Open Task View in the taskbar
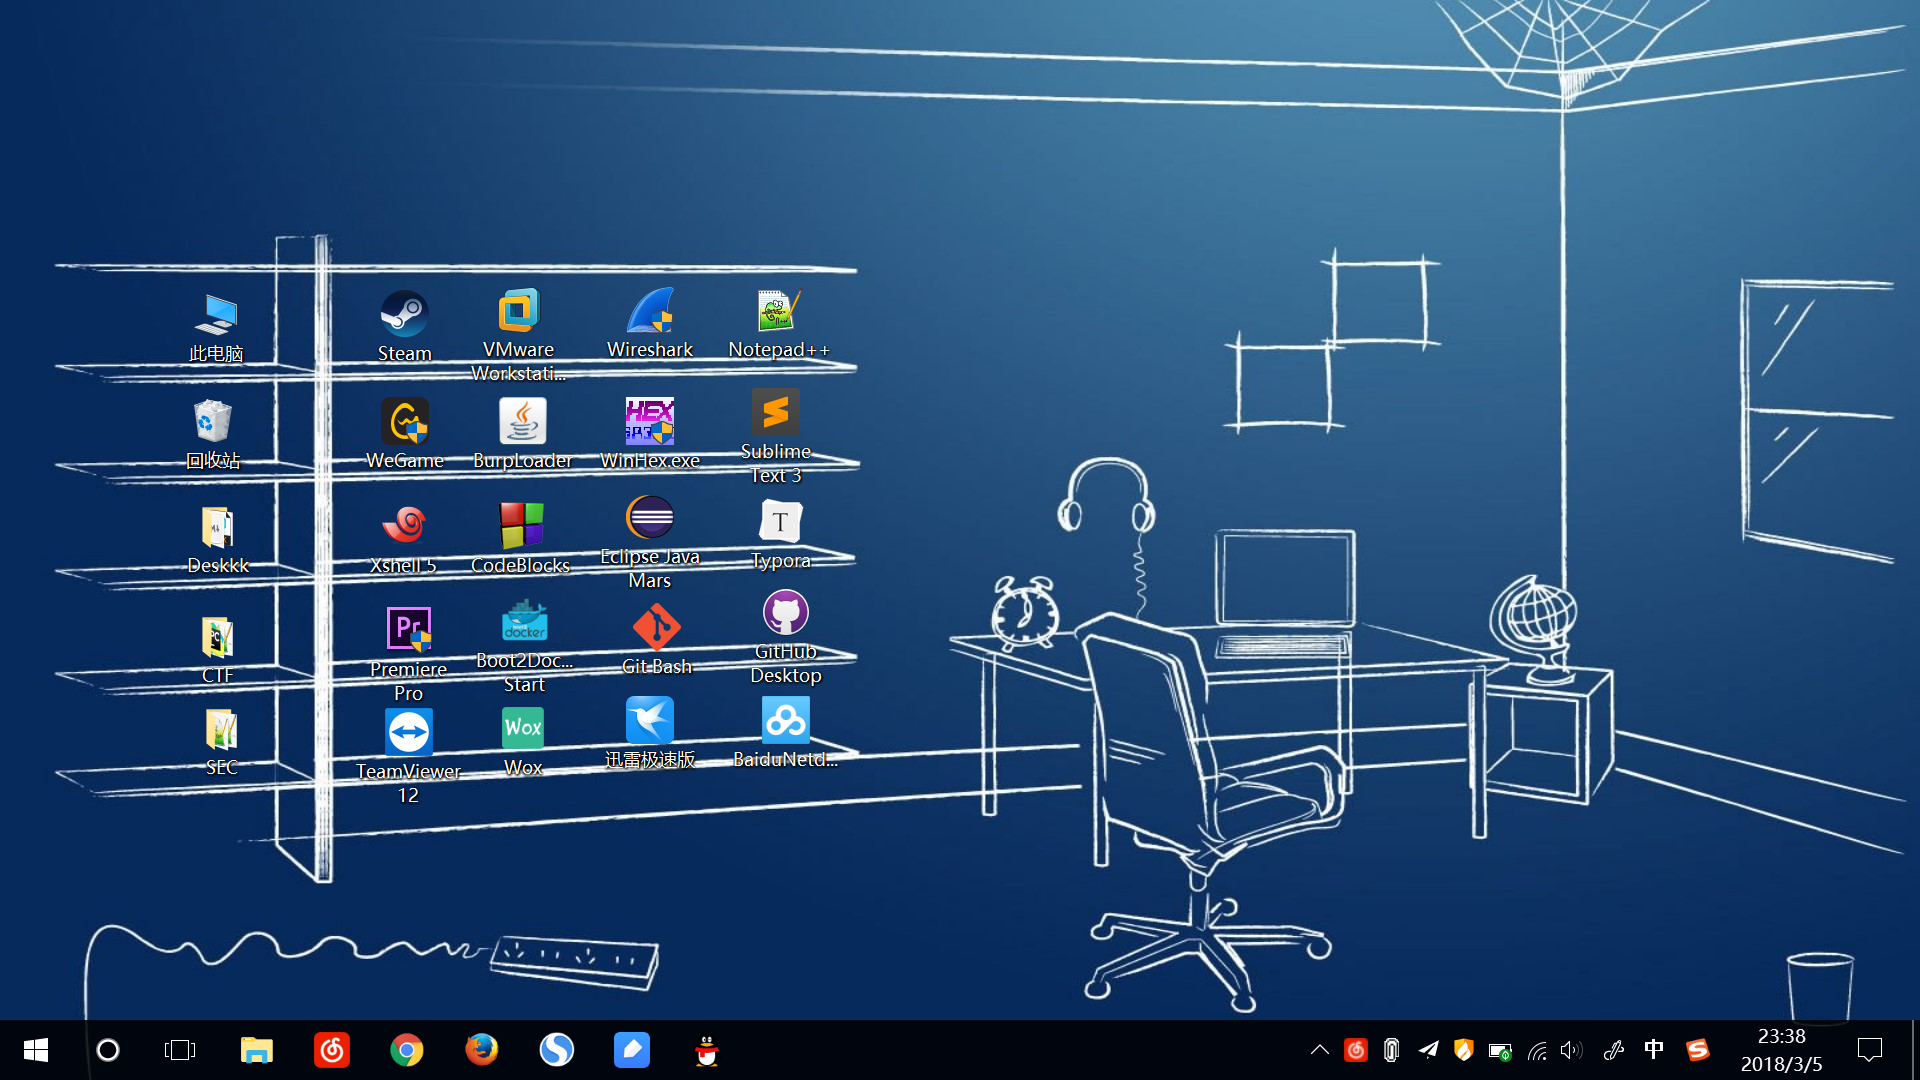 tap(180, 1050)
